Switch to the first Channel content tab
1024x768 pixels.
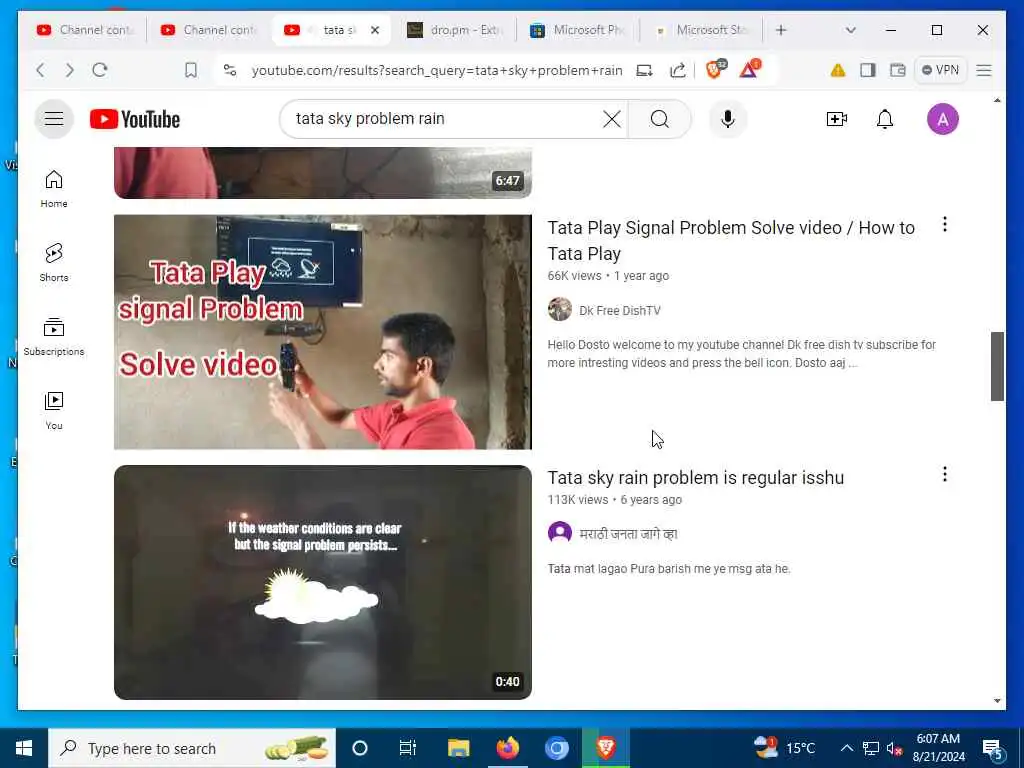pyautogui.click(x=85, y=30)
